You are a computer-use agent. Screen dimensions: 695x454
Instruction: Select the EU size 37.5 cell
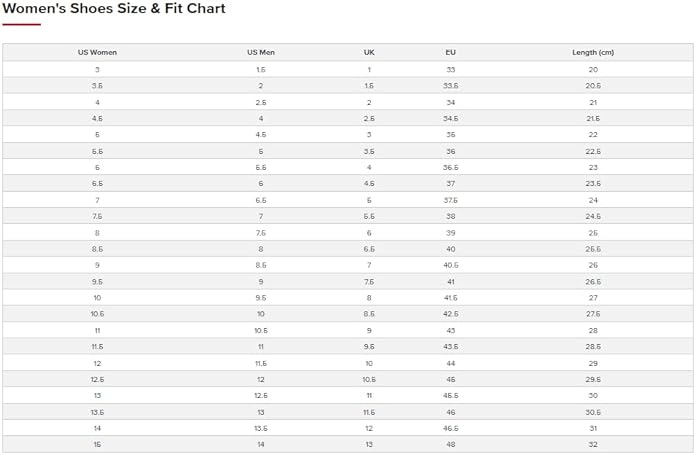tap(450, 200)
